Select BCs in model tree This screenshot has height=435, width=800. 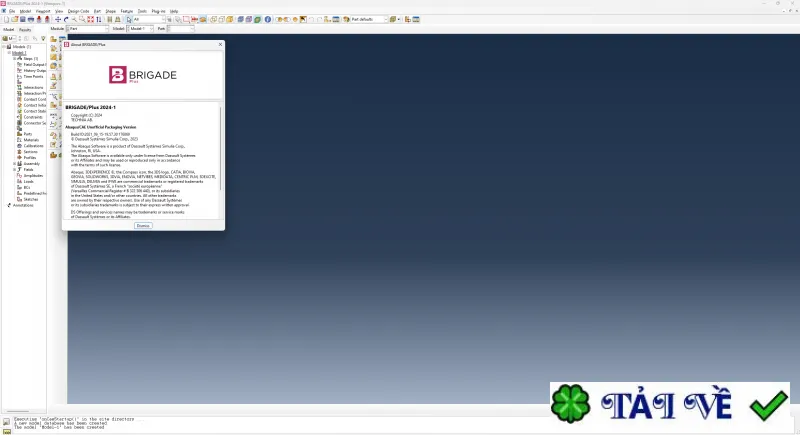(x=27, y=187)
